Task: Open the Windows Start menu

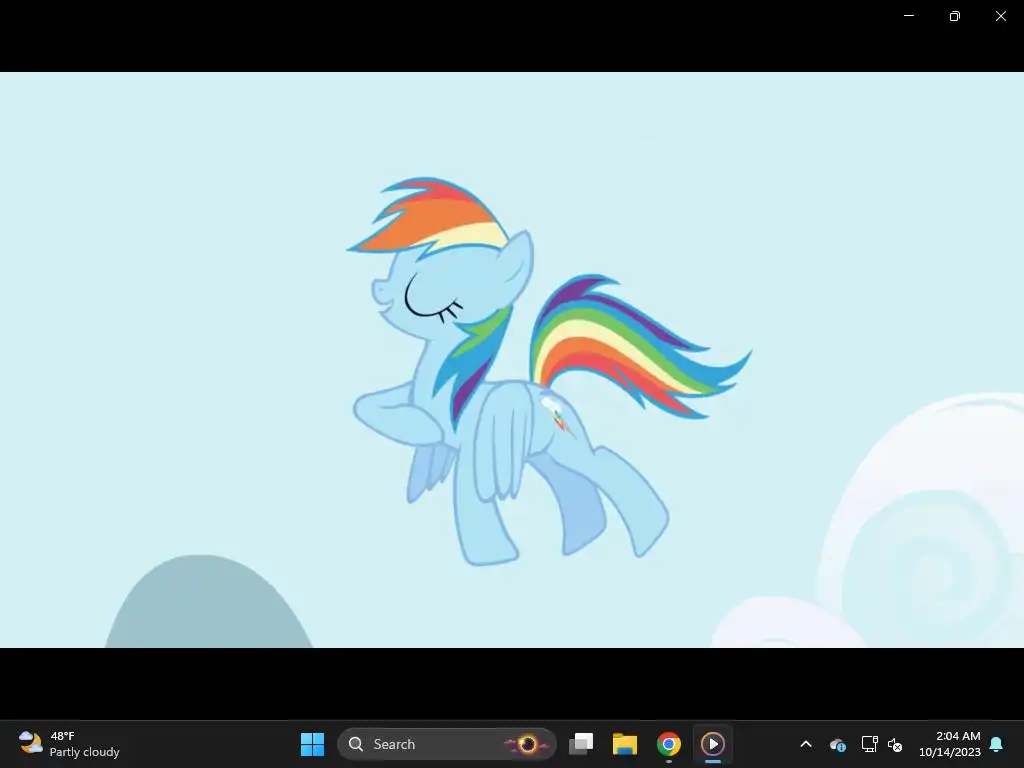Action: click(x=312, y=744)
